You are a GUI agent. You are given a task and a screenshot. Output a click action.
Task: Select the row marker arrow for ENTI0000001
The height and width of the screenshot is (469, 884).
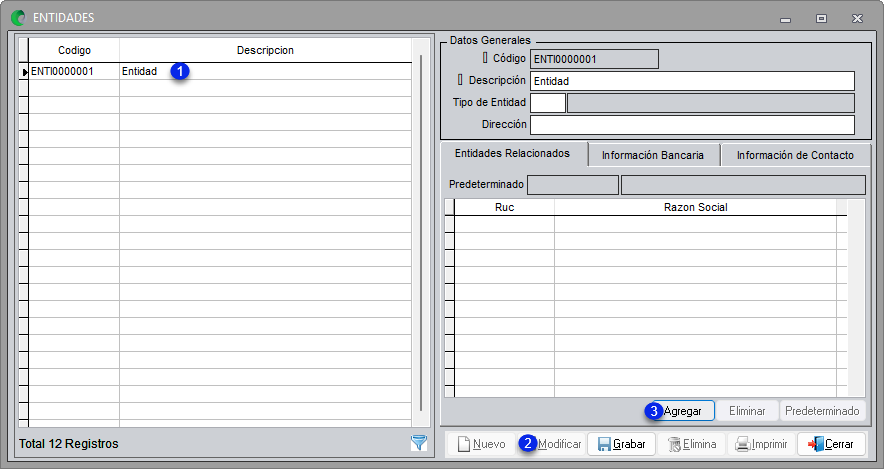click(x=24, y=72)
